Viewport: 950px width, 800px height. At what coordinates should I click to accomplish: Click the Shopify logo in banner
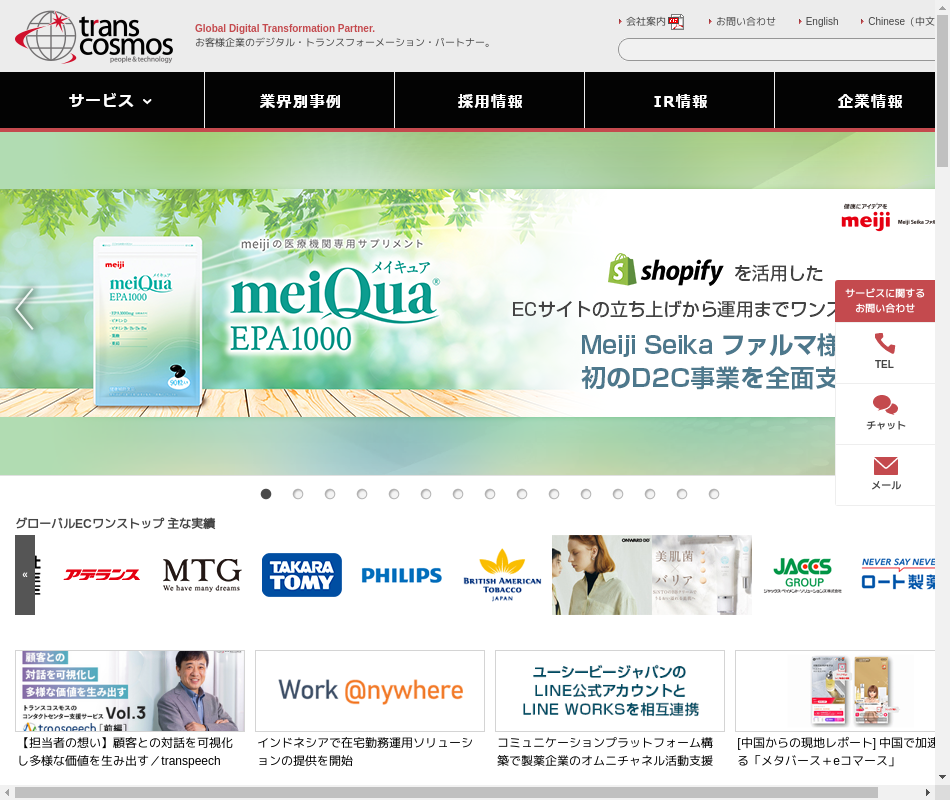coord(665,270)
